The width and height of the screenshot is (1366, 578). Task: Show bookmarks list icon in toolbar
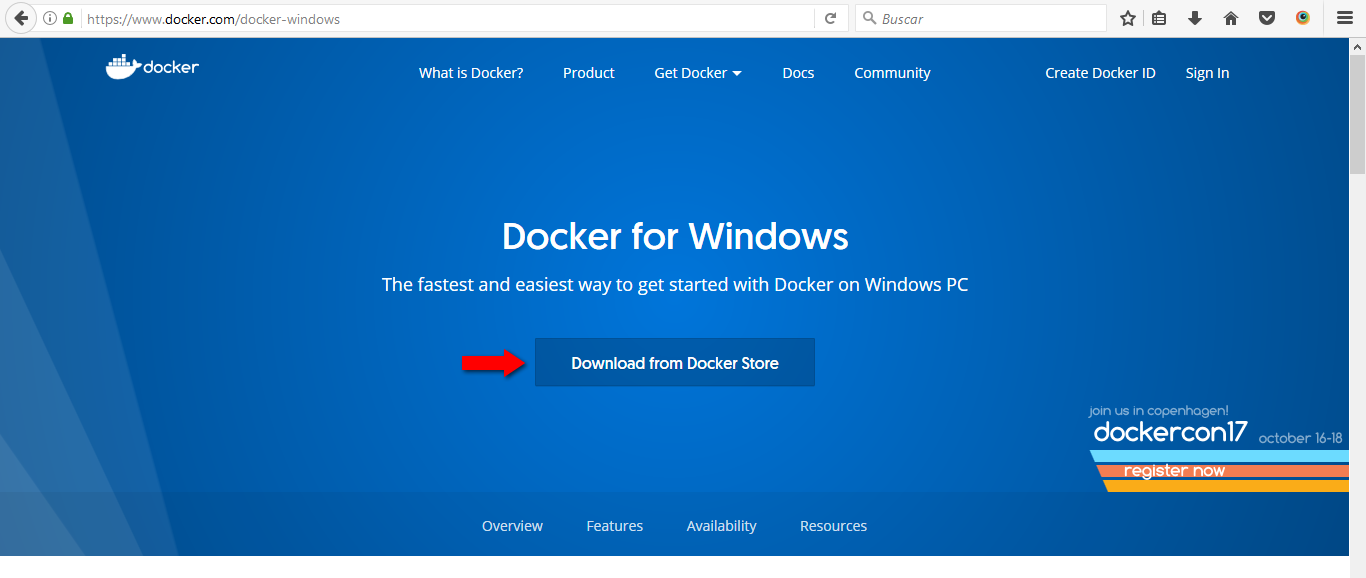pyautogui.click(x=1160, y=18)
